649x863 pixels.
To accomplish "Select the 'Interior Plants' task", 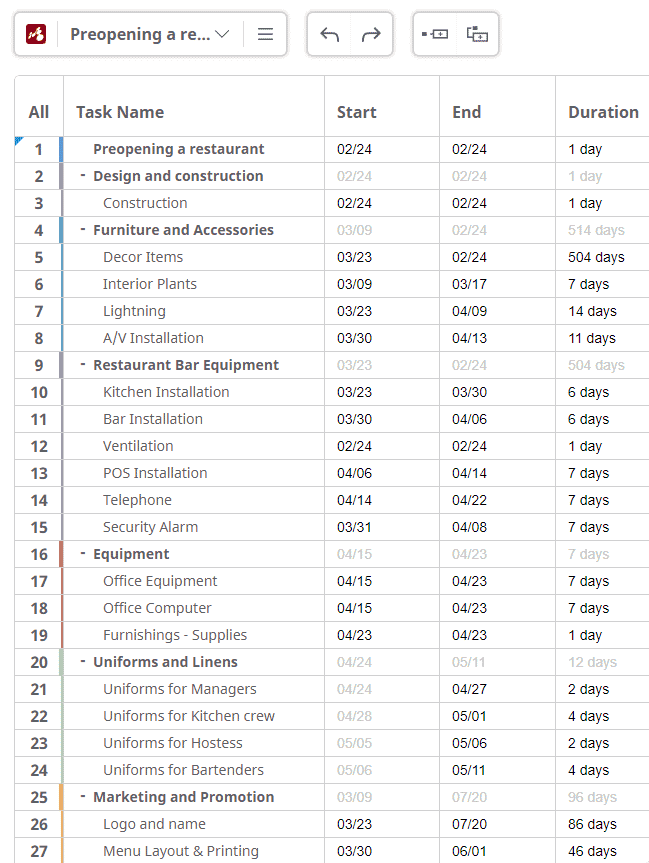I will pos(150,284).
